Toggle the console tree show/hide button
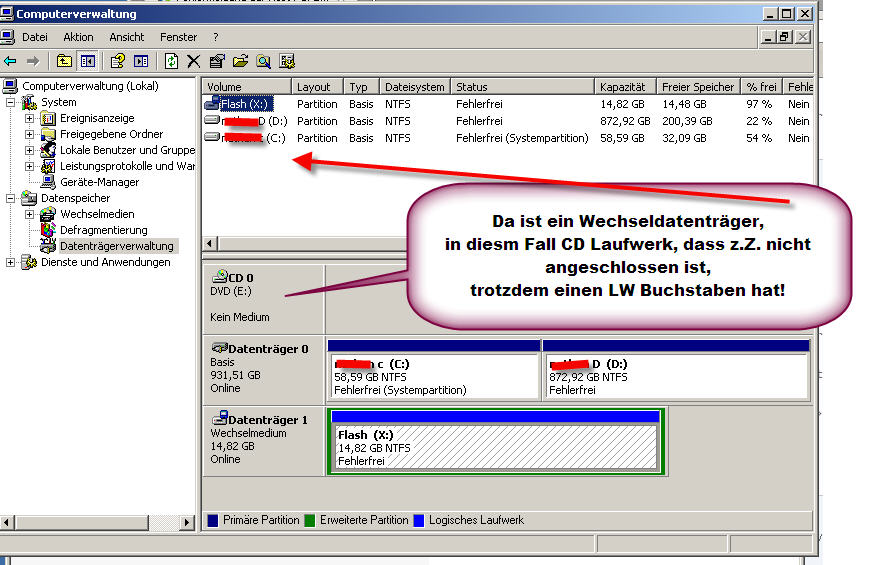881x565 pixels. pyautogui.click(x=87, y=61)
